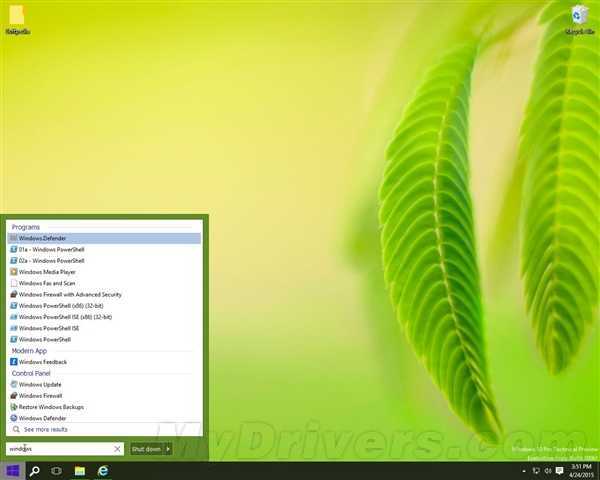Launch Internet Explorer from the taskbar
This screenshot has height=480, width=600.
pos(103,471)
